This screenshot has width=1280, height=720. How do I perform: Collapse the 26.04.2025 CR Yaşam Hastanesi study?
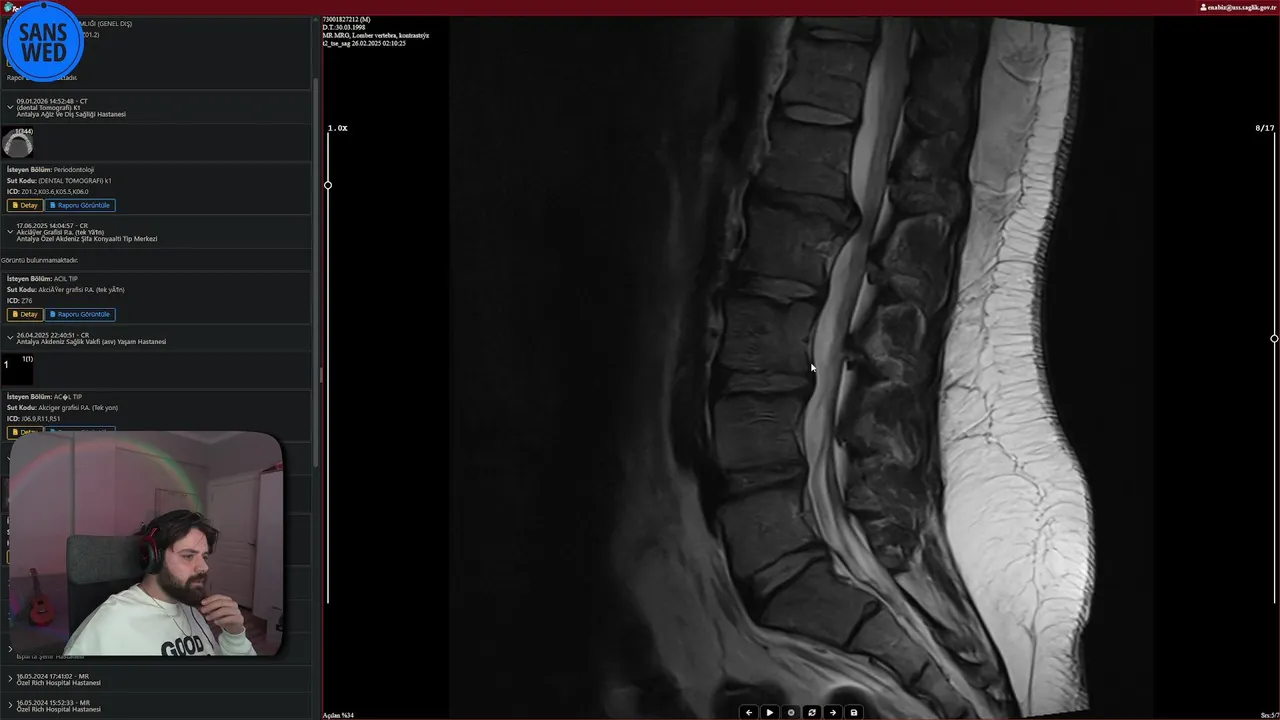pos(10,338)
